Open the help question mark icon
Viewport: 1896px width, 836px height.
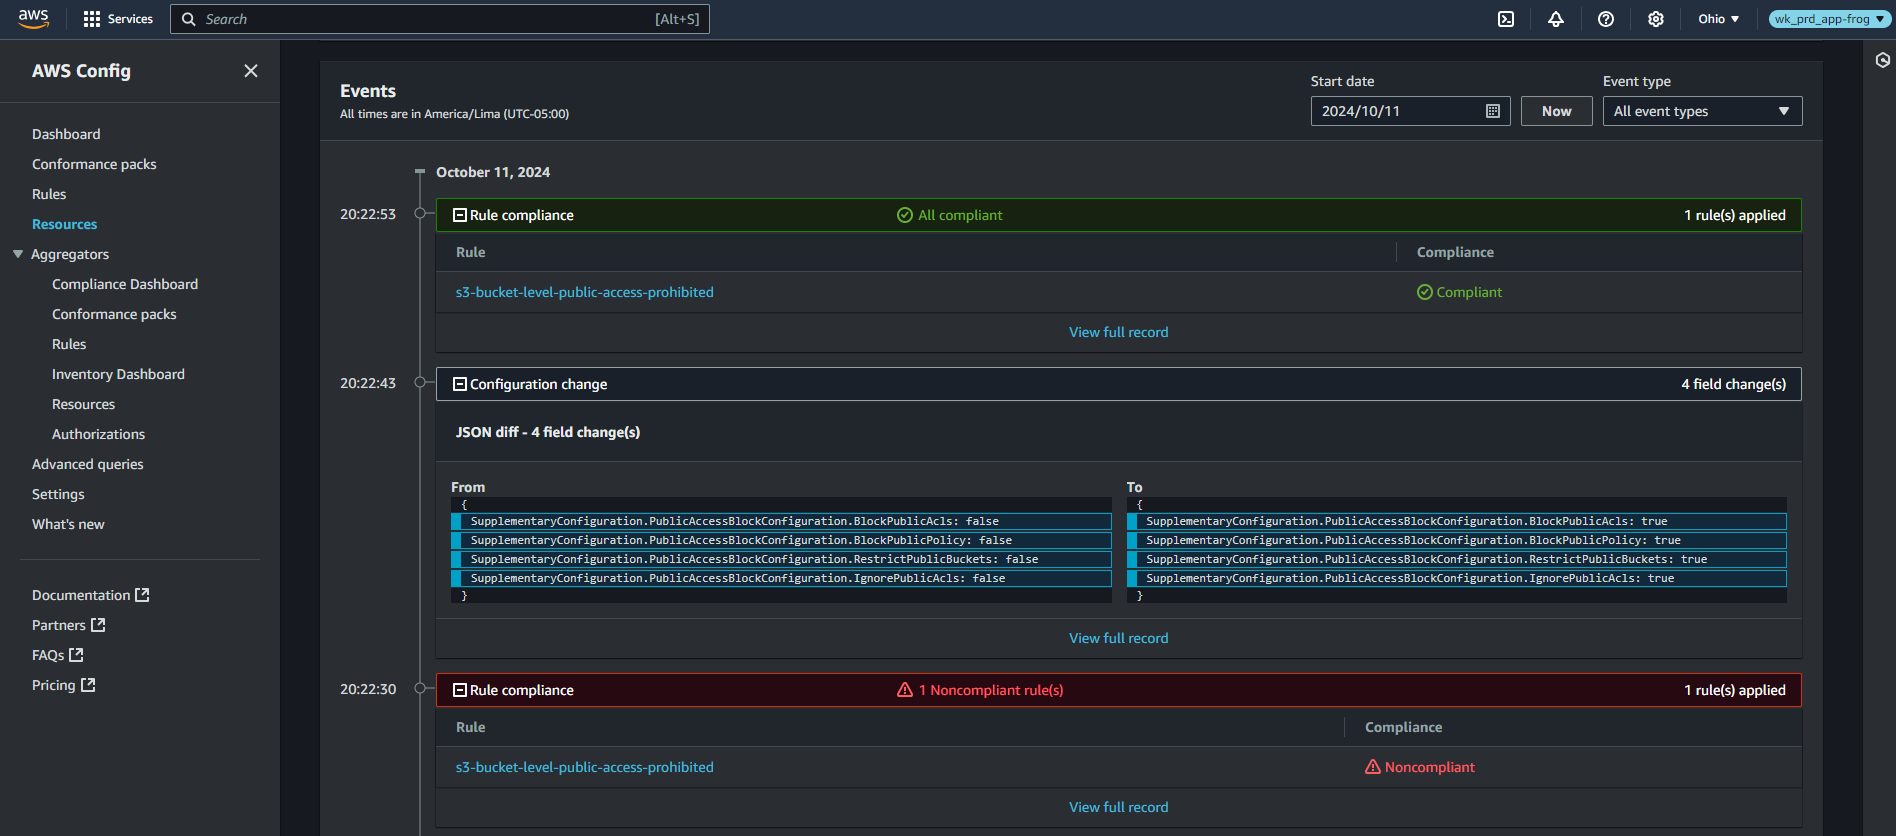pos(1606,19)
